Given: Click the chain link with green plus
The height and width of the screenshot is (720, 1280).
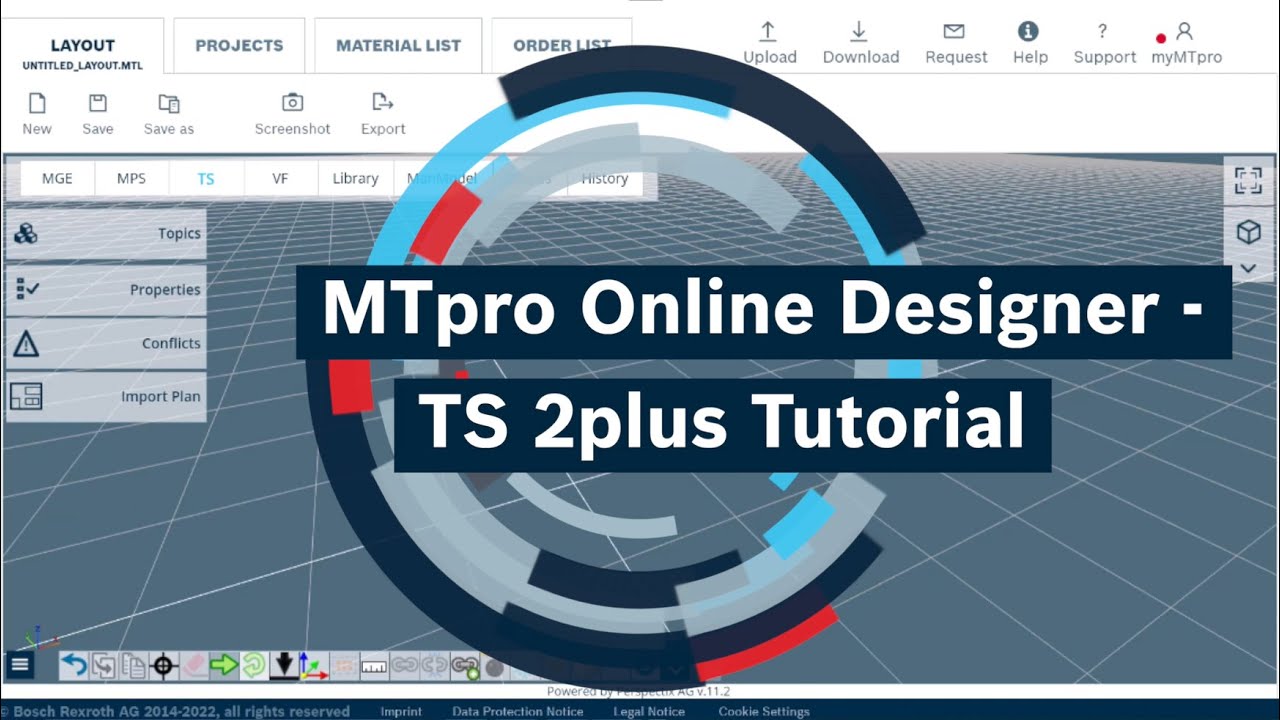Looking at the screenshot, I should (x=464, y=666).
